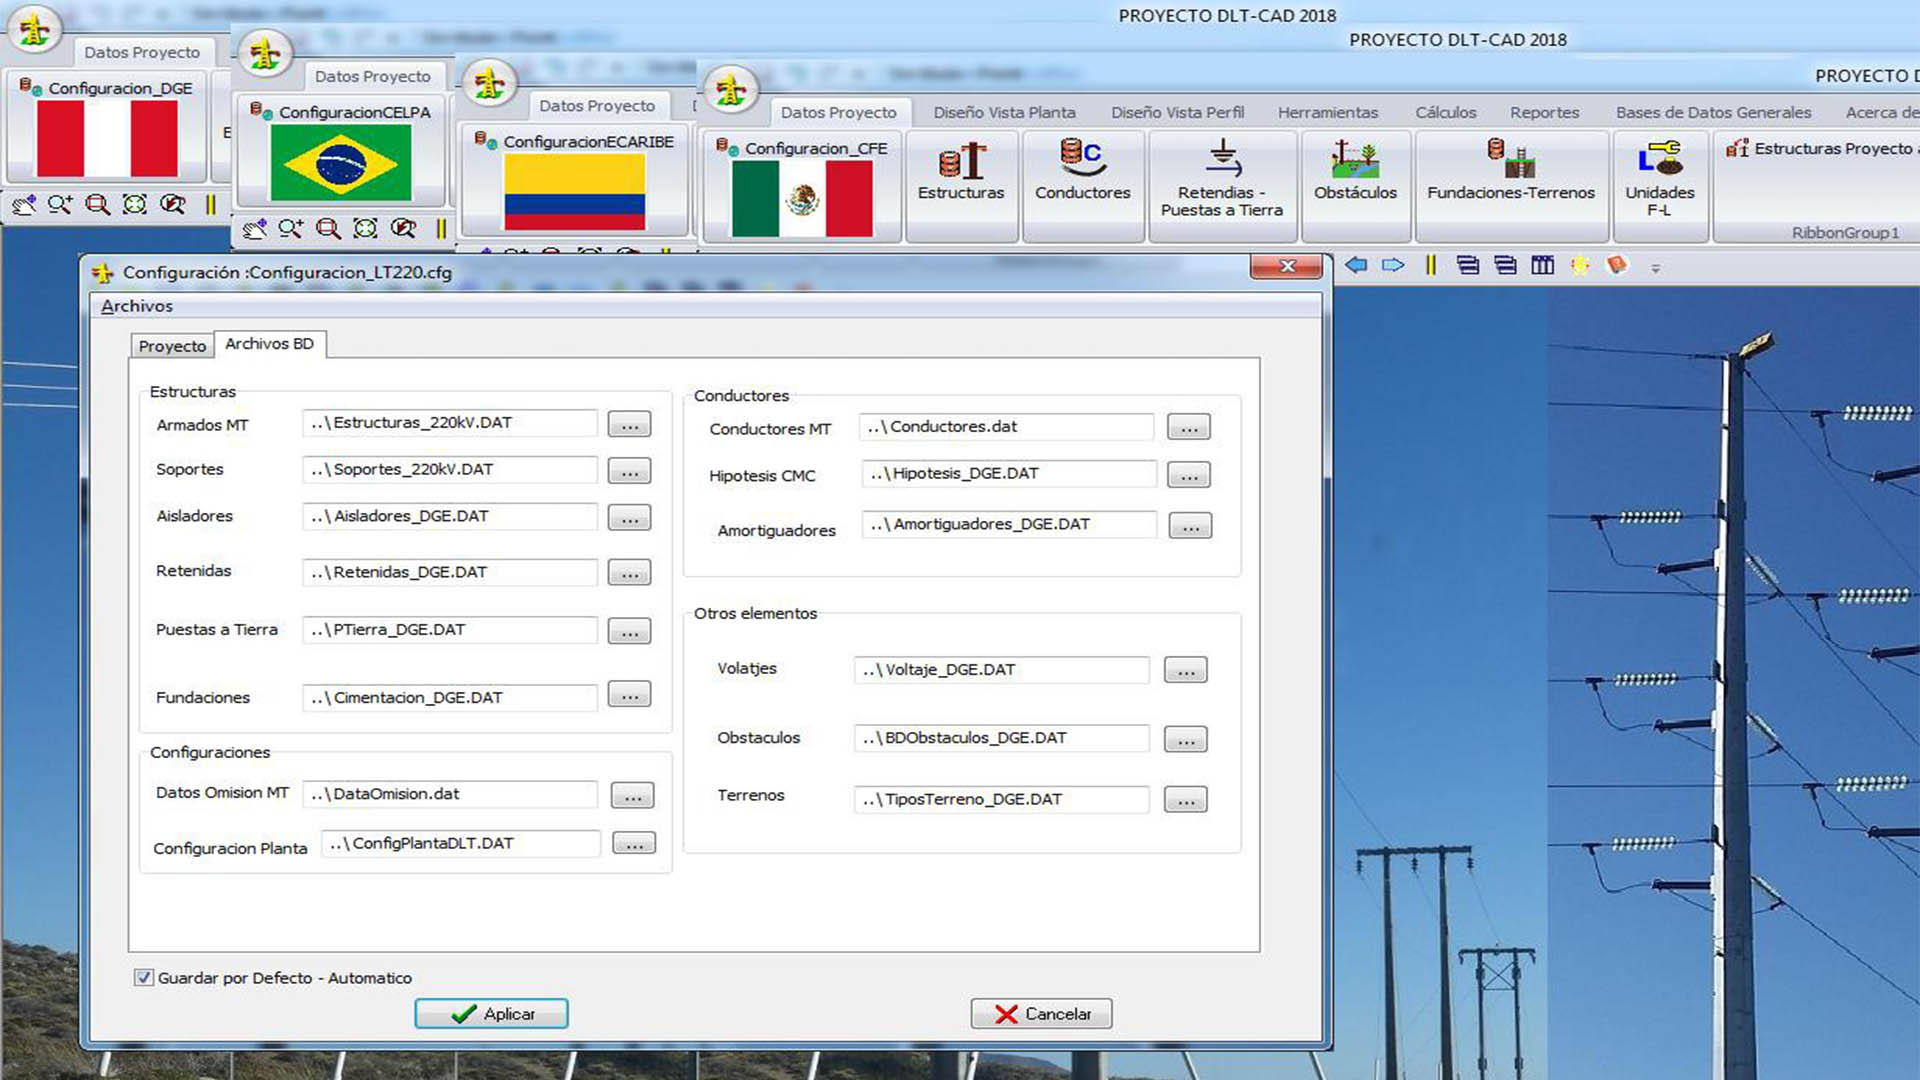The width and height of the screenshot is (1920, 1080).
Task: Toggle Guardar por Defecto - Automatico checkbox
Action: [x=144, y=977]
